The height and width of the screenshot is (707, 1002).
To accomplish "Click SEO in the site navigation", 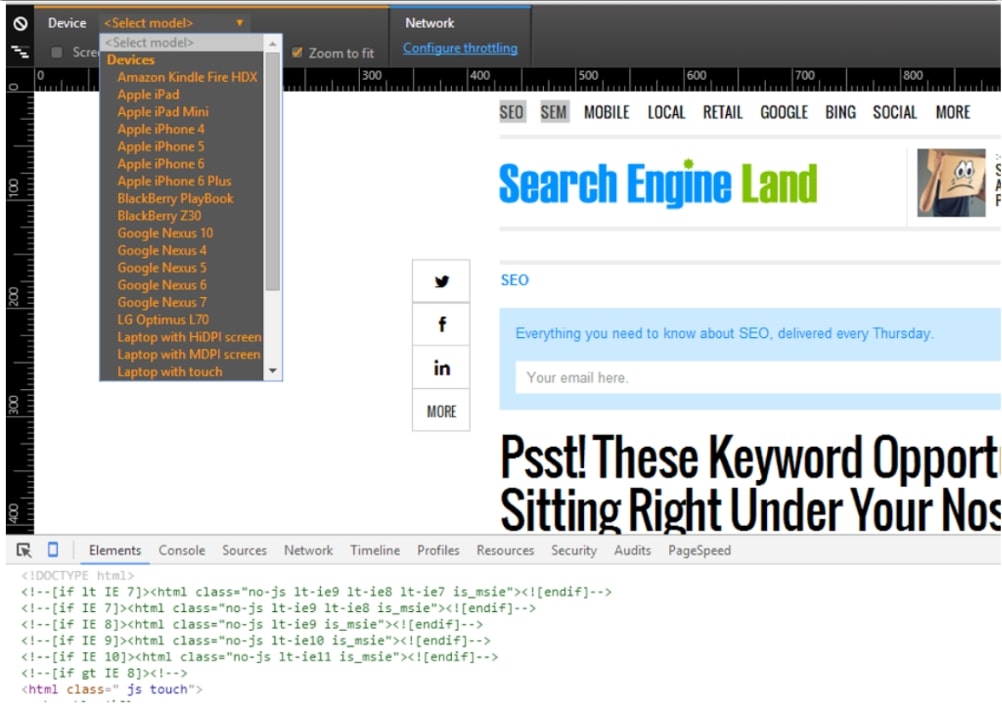I will [512, 113].
